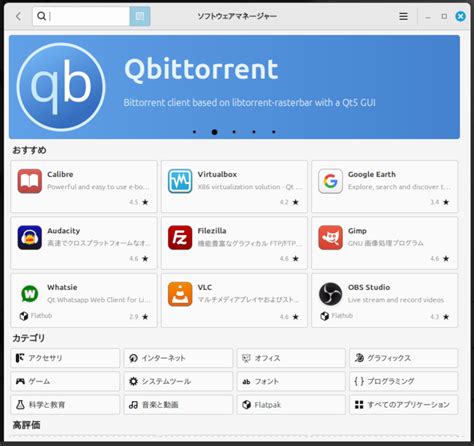
Task: Click the Qbittorrent banner description text
Action: pyautogui.click(x=249, y=103)
